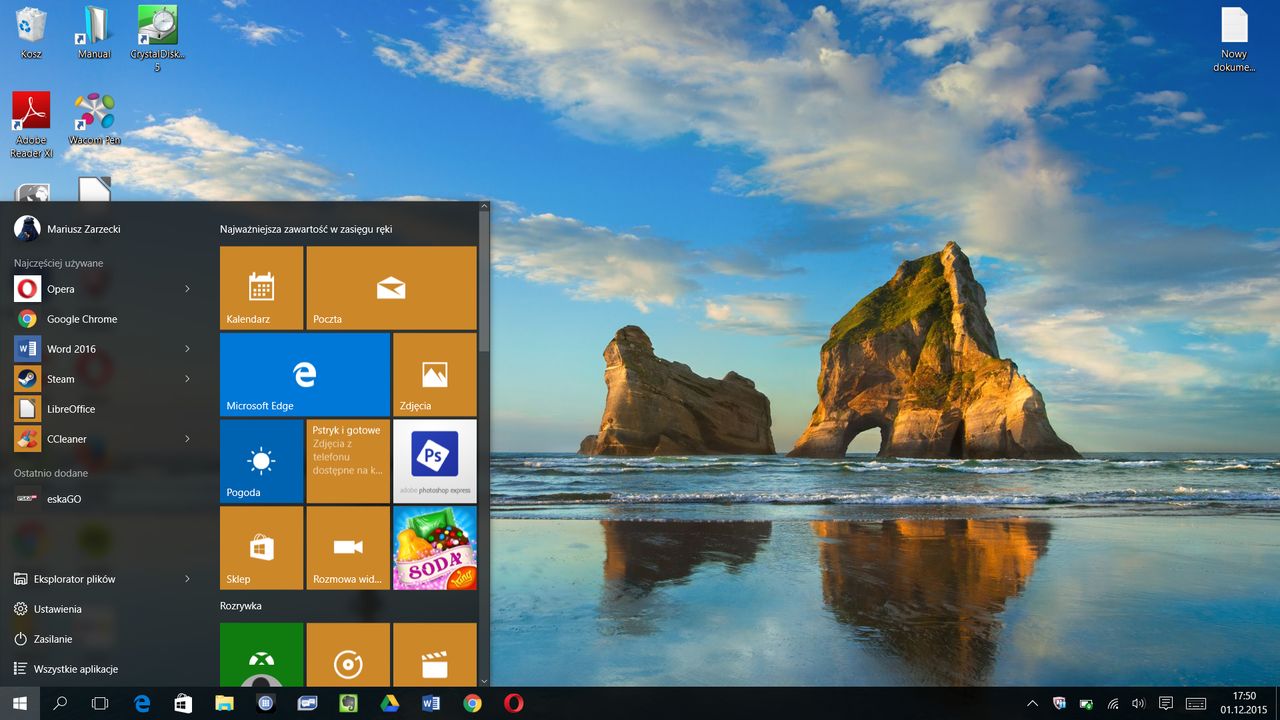Image resolution: width=1280 pixels, height=720 pixels.
Task: Expand the Opera jump list arrow
Action: click(187, 289)
